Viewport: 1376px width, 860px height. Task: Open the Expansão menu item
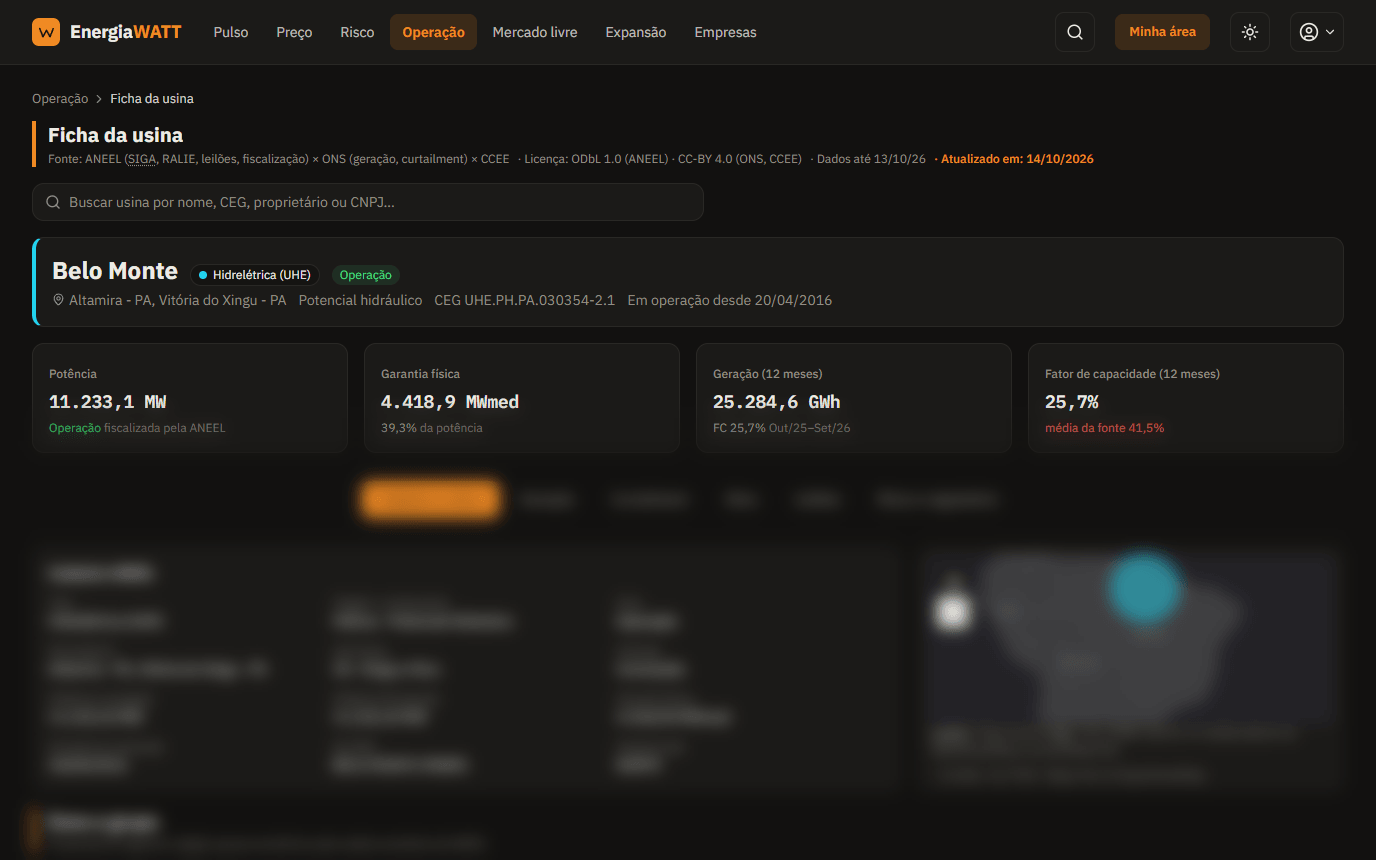[x=636, y=32]
